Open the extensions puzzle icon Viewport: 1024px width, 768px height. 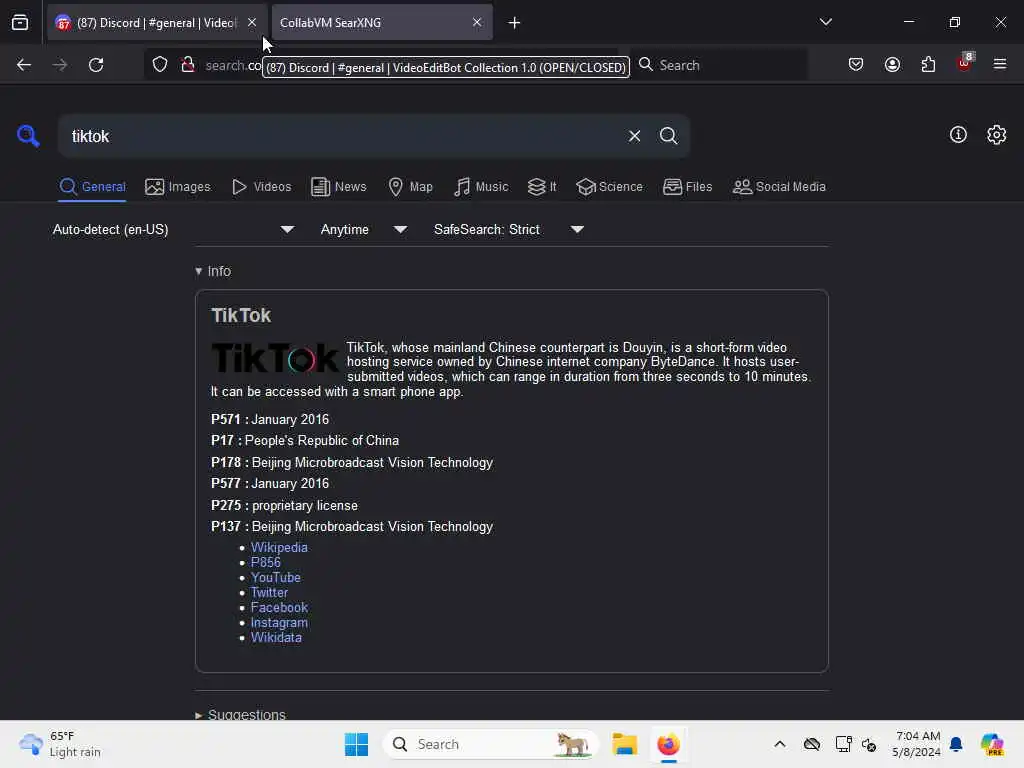(x=928, y=65)
